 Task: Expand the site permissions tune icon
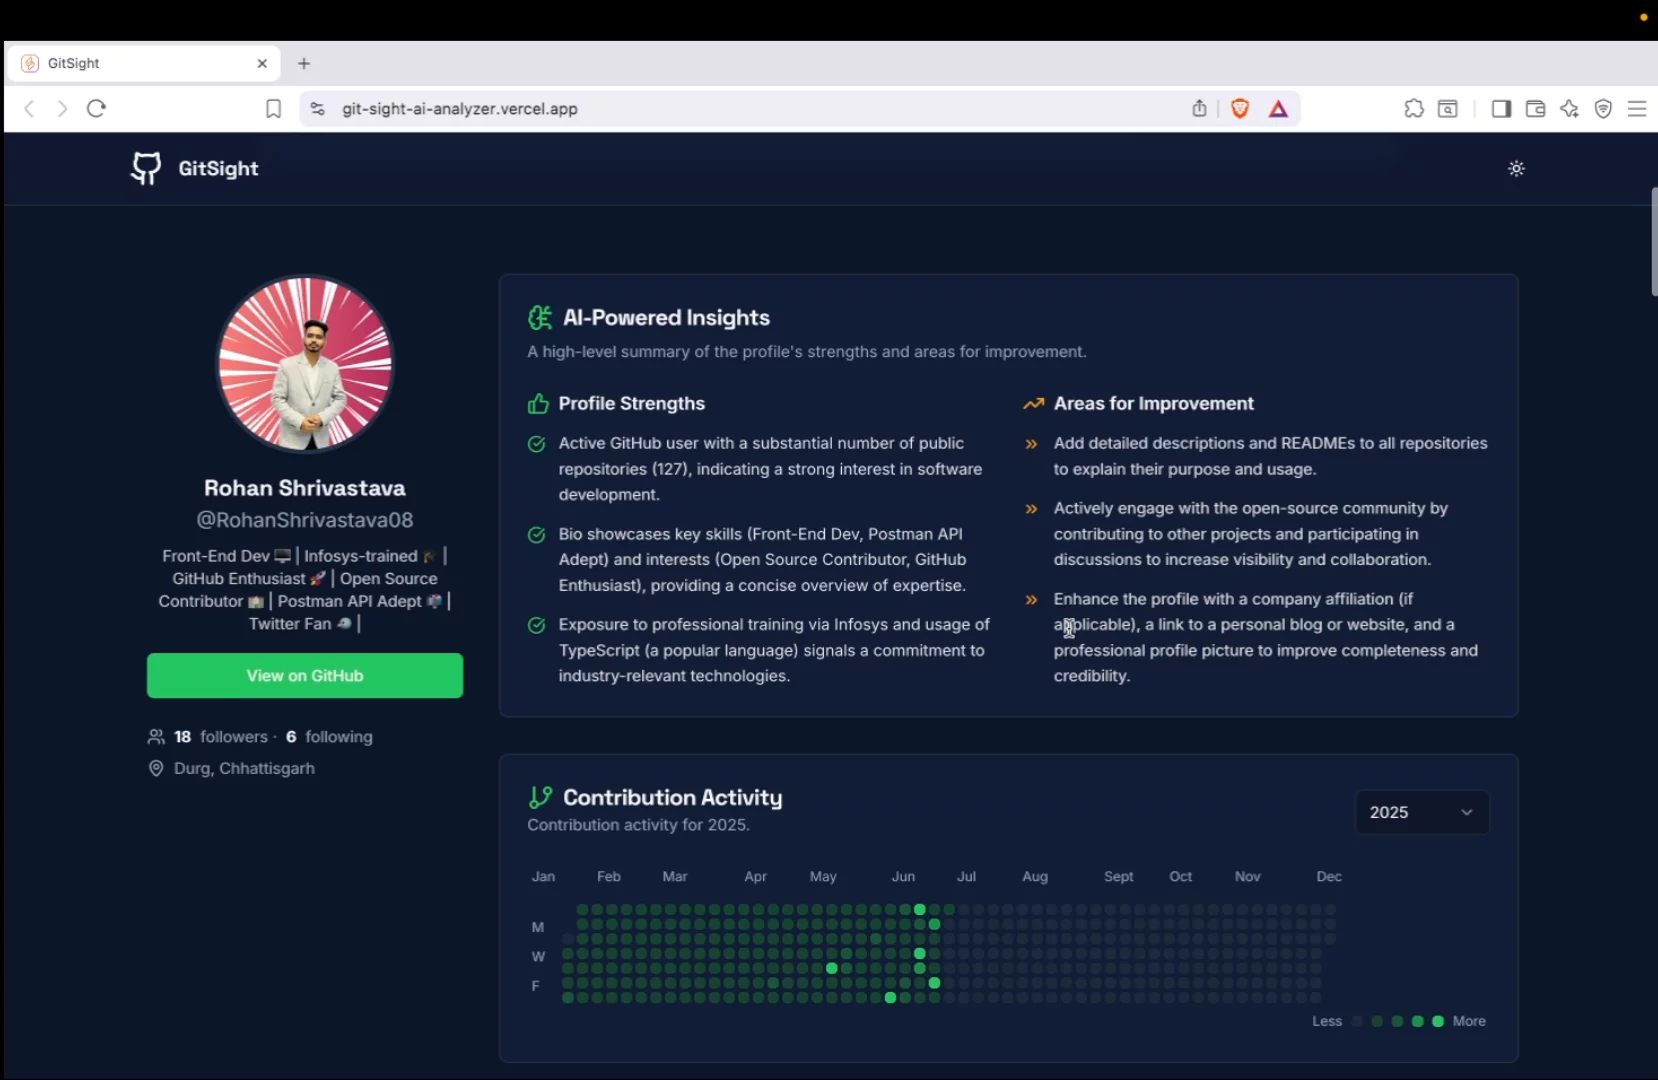point(316,108)
